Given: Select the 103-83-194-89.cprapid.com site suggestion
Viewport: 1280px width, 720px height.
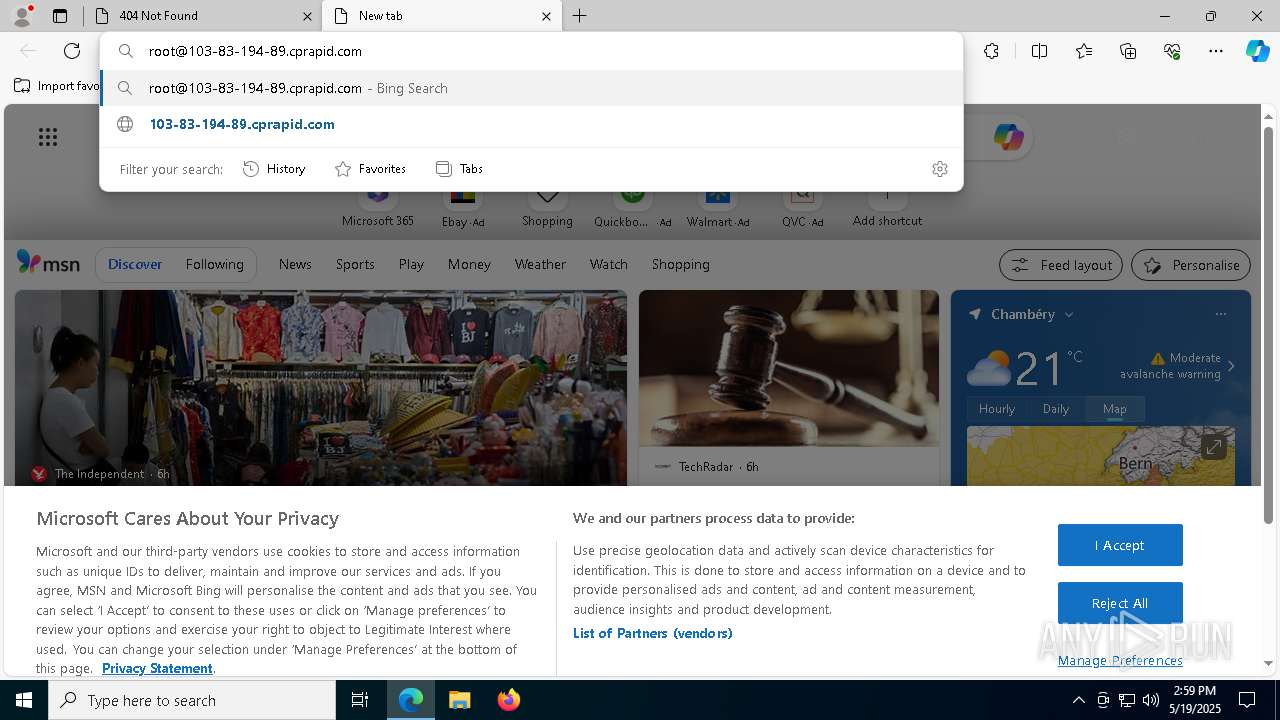Looking at the screenshot, I should pyautogui.click(x=531, y=124).
